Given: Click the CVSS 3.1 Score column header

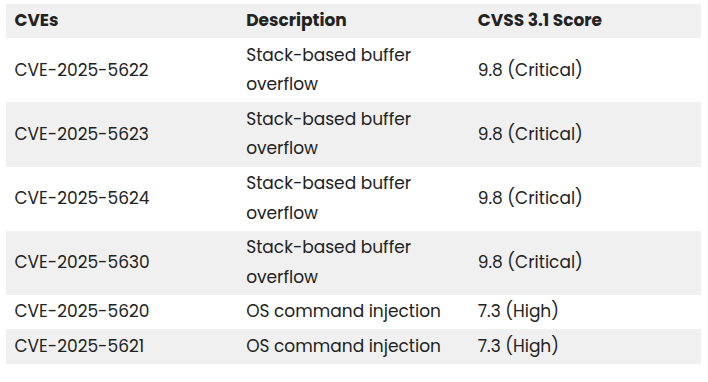Looking at the screenshot, I should (x=540, y=20).
